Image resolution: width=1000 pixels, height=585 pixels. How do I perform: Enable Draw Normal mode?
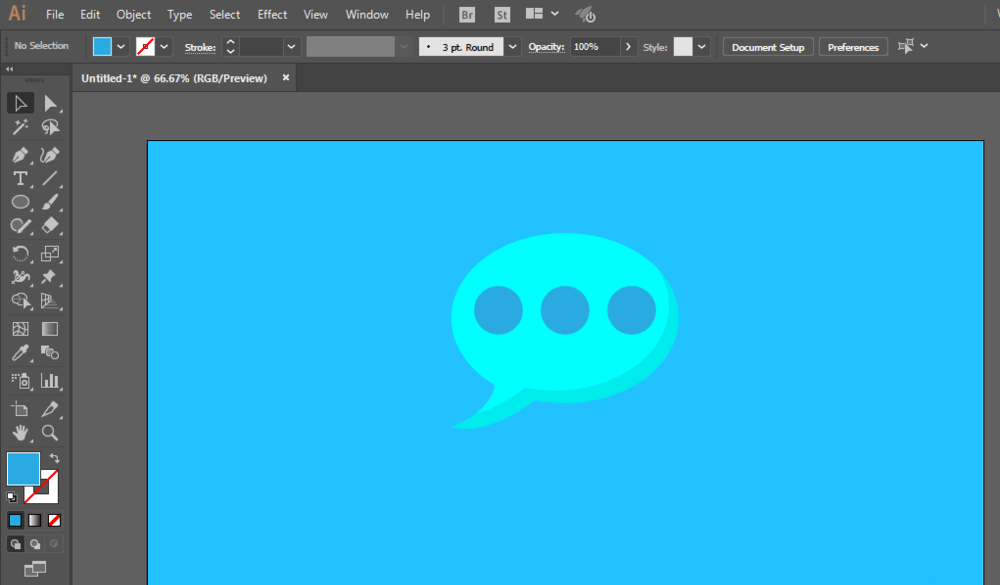[15, 544]
